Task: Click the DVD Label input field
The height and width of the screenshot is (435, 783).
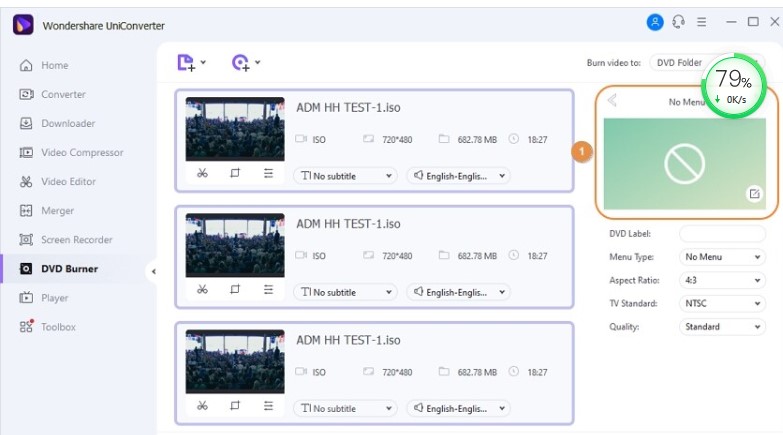Action: point(722,234)
